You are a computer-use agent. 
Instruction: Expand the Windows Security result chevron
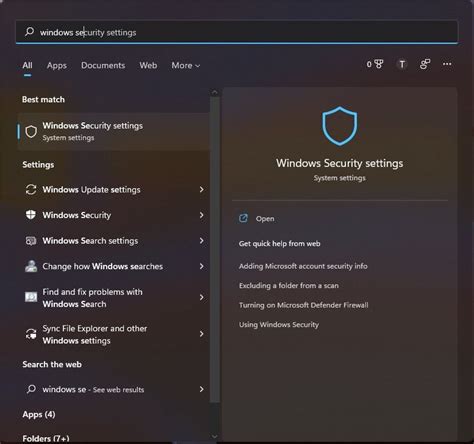[201, 215]
